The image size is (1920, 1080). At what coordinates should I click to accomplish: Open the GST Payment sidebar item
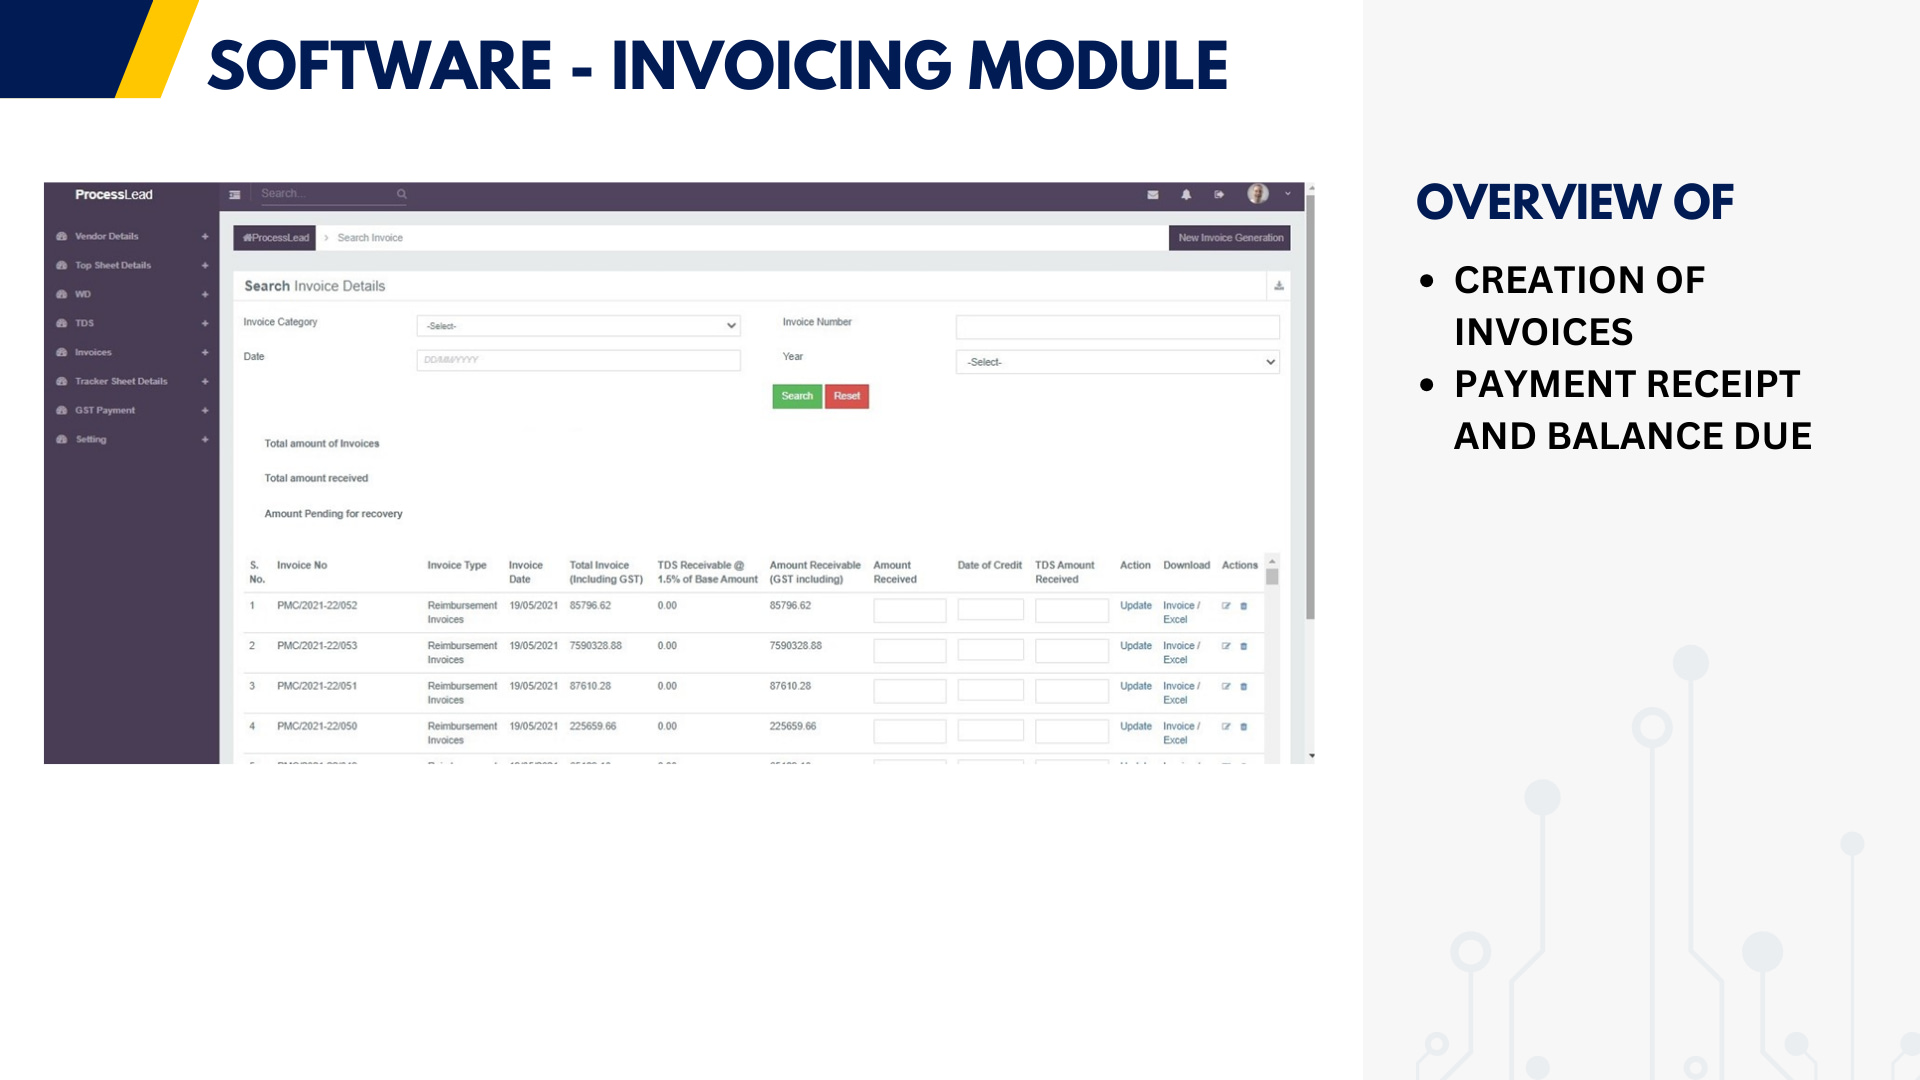[105, 411]
